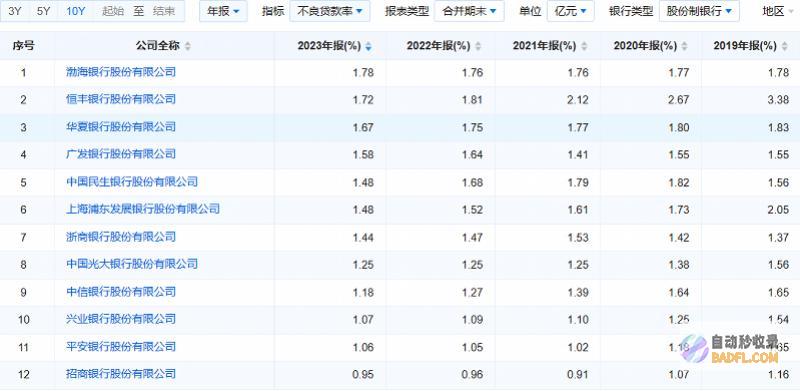Open the 合并期末 report type dropdown

click(x=469, y=11)
